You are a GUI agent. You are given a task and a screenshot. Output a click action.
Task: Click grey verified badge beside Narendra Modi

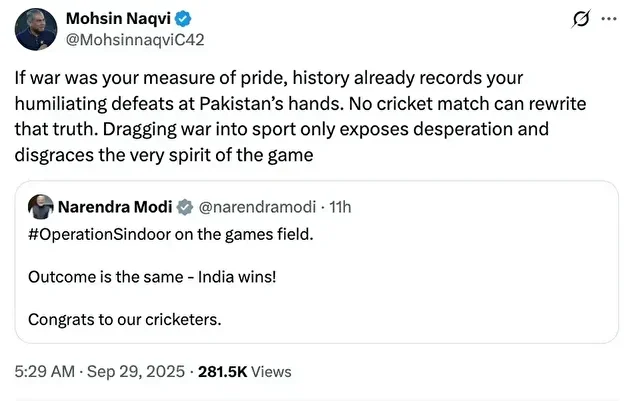(x=184, y=207)
